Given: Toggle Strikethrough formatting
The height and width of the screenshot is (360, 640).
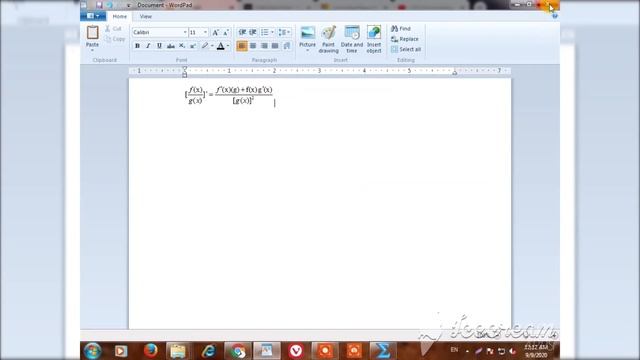Looking at the screenshot, I should click(x=171, y=46).
